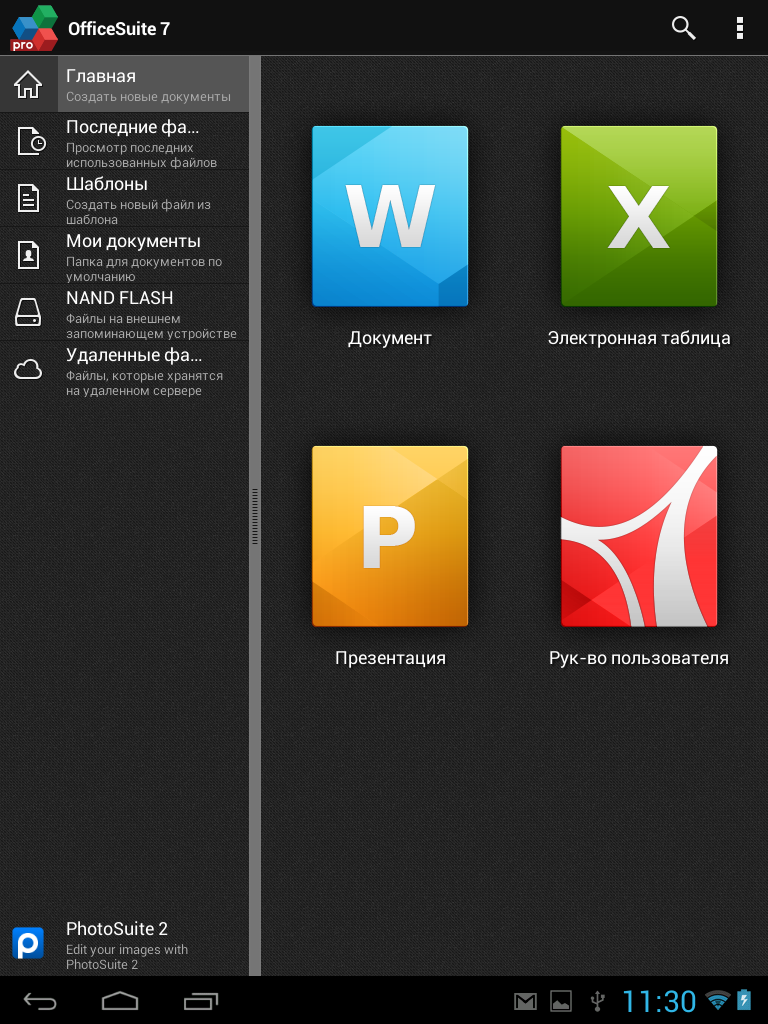The height and width of the screenshot is (1024, 768).
Task: Click 'Создать новый файл из шаблона' text
Action: [138, 212]
